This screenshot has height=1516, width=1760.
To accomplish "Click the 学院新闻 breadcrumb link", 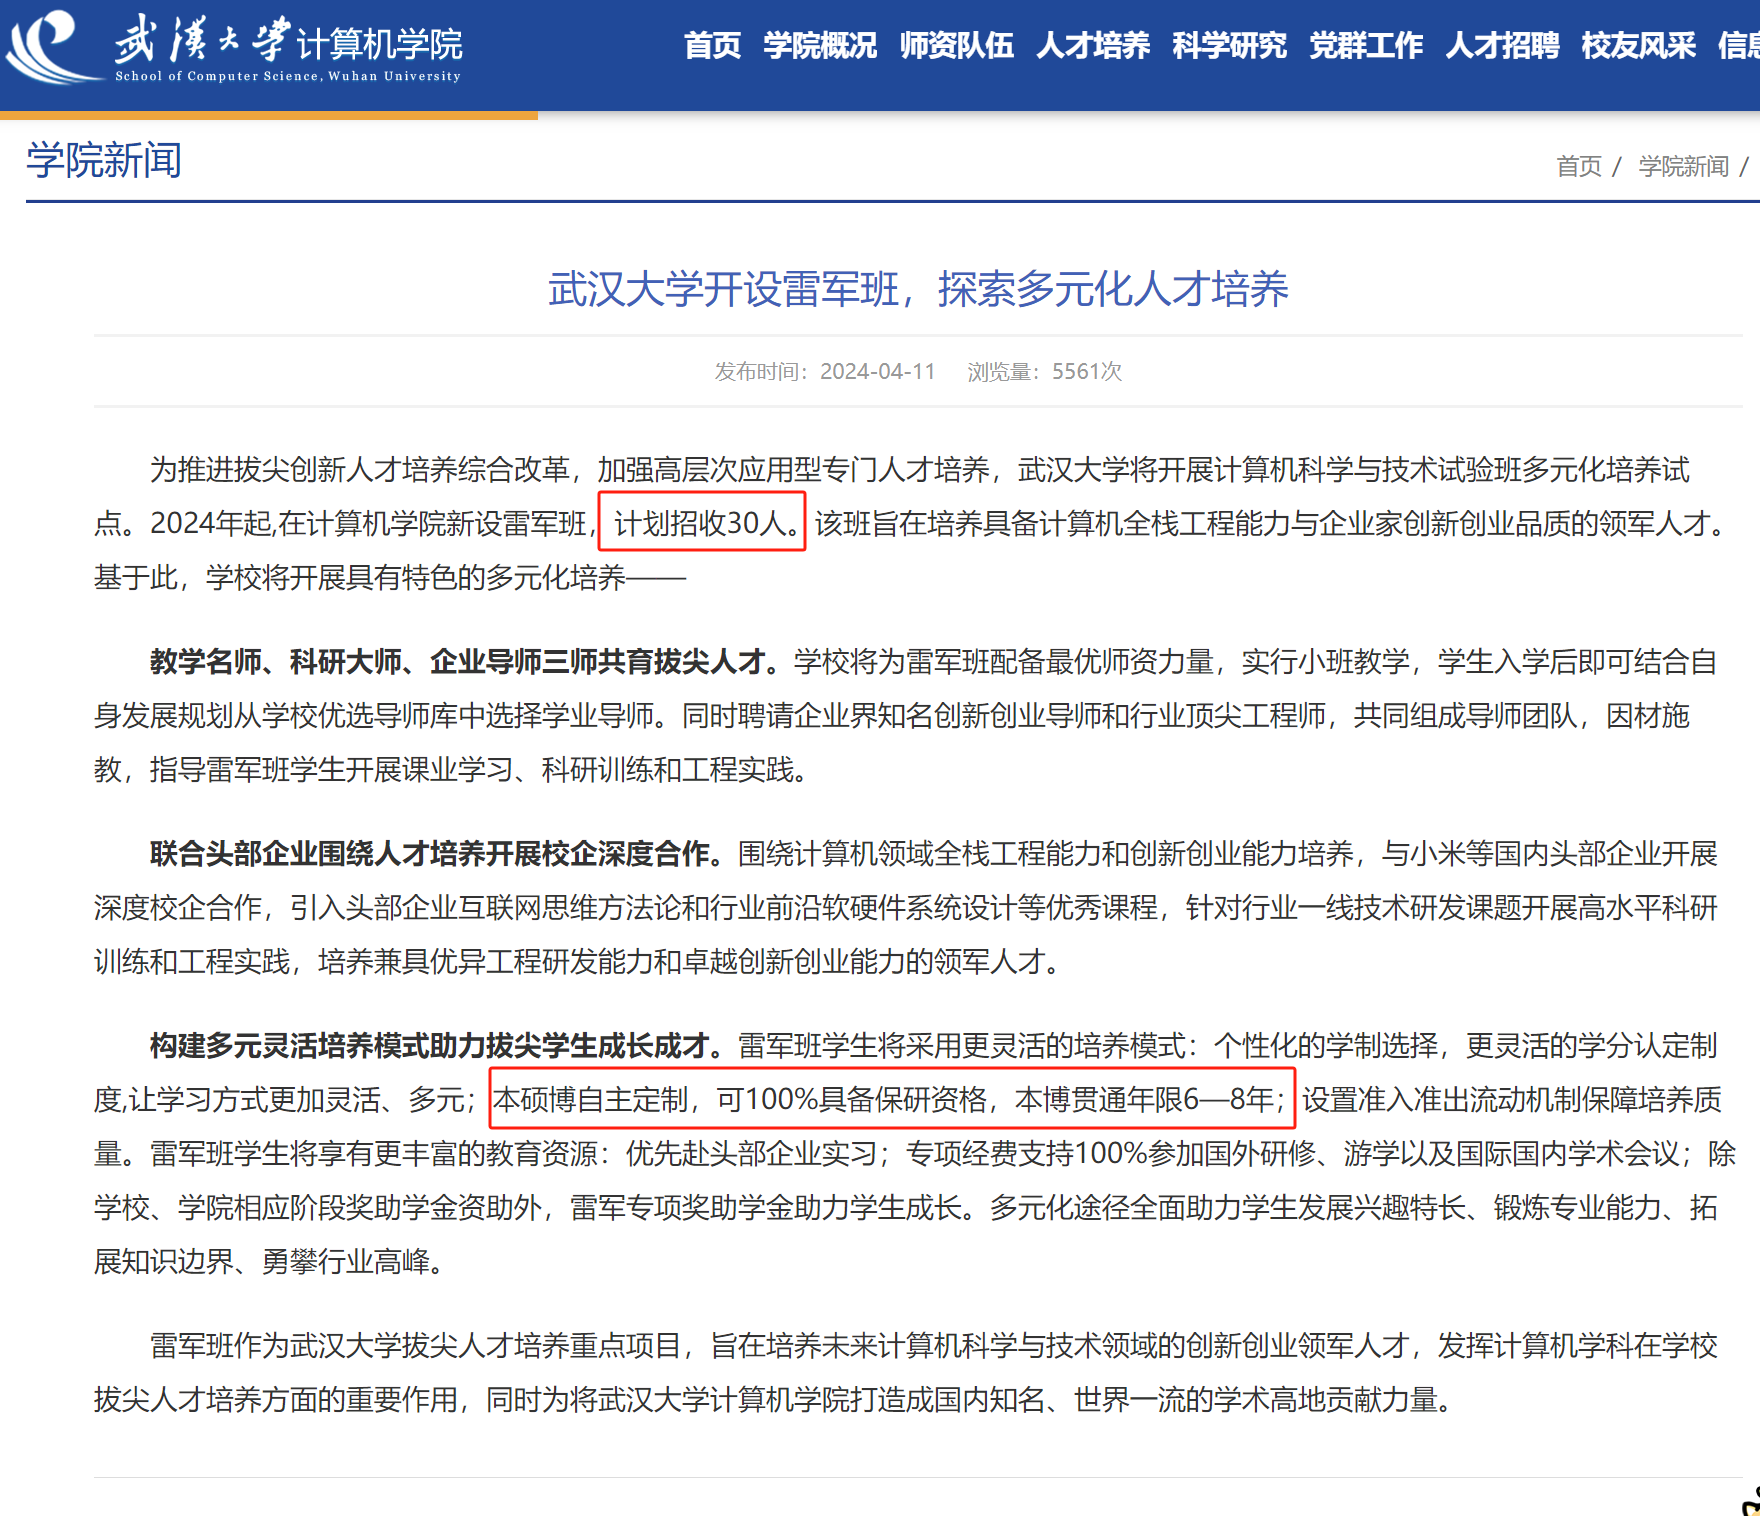I will click(1683, 166).
